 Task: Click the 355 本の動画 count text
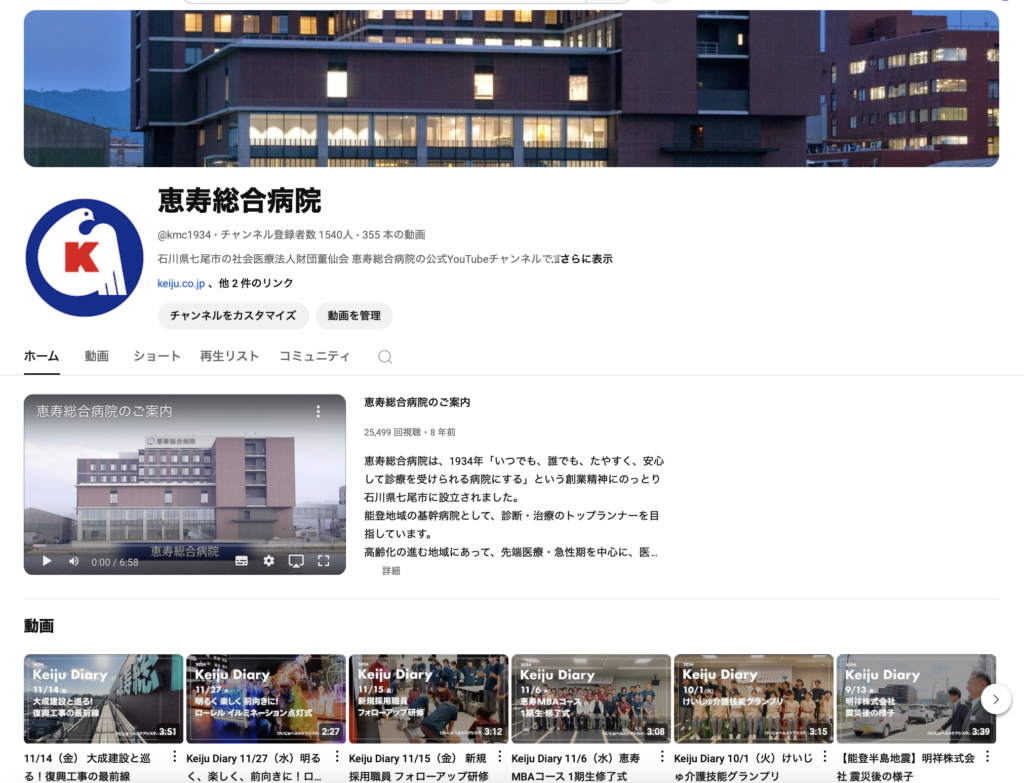coord(394,234)
